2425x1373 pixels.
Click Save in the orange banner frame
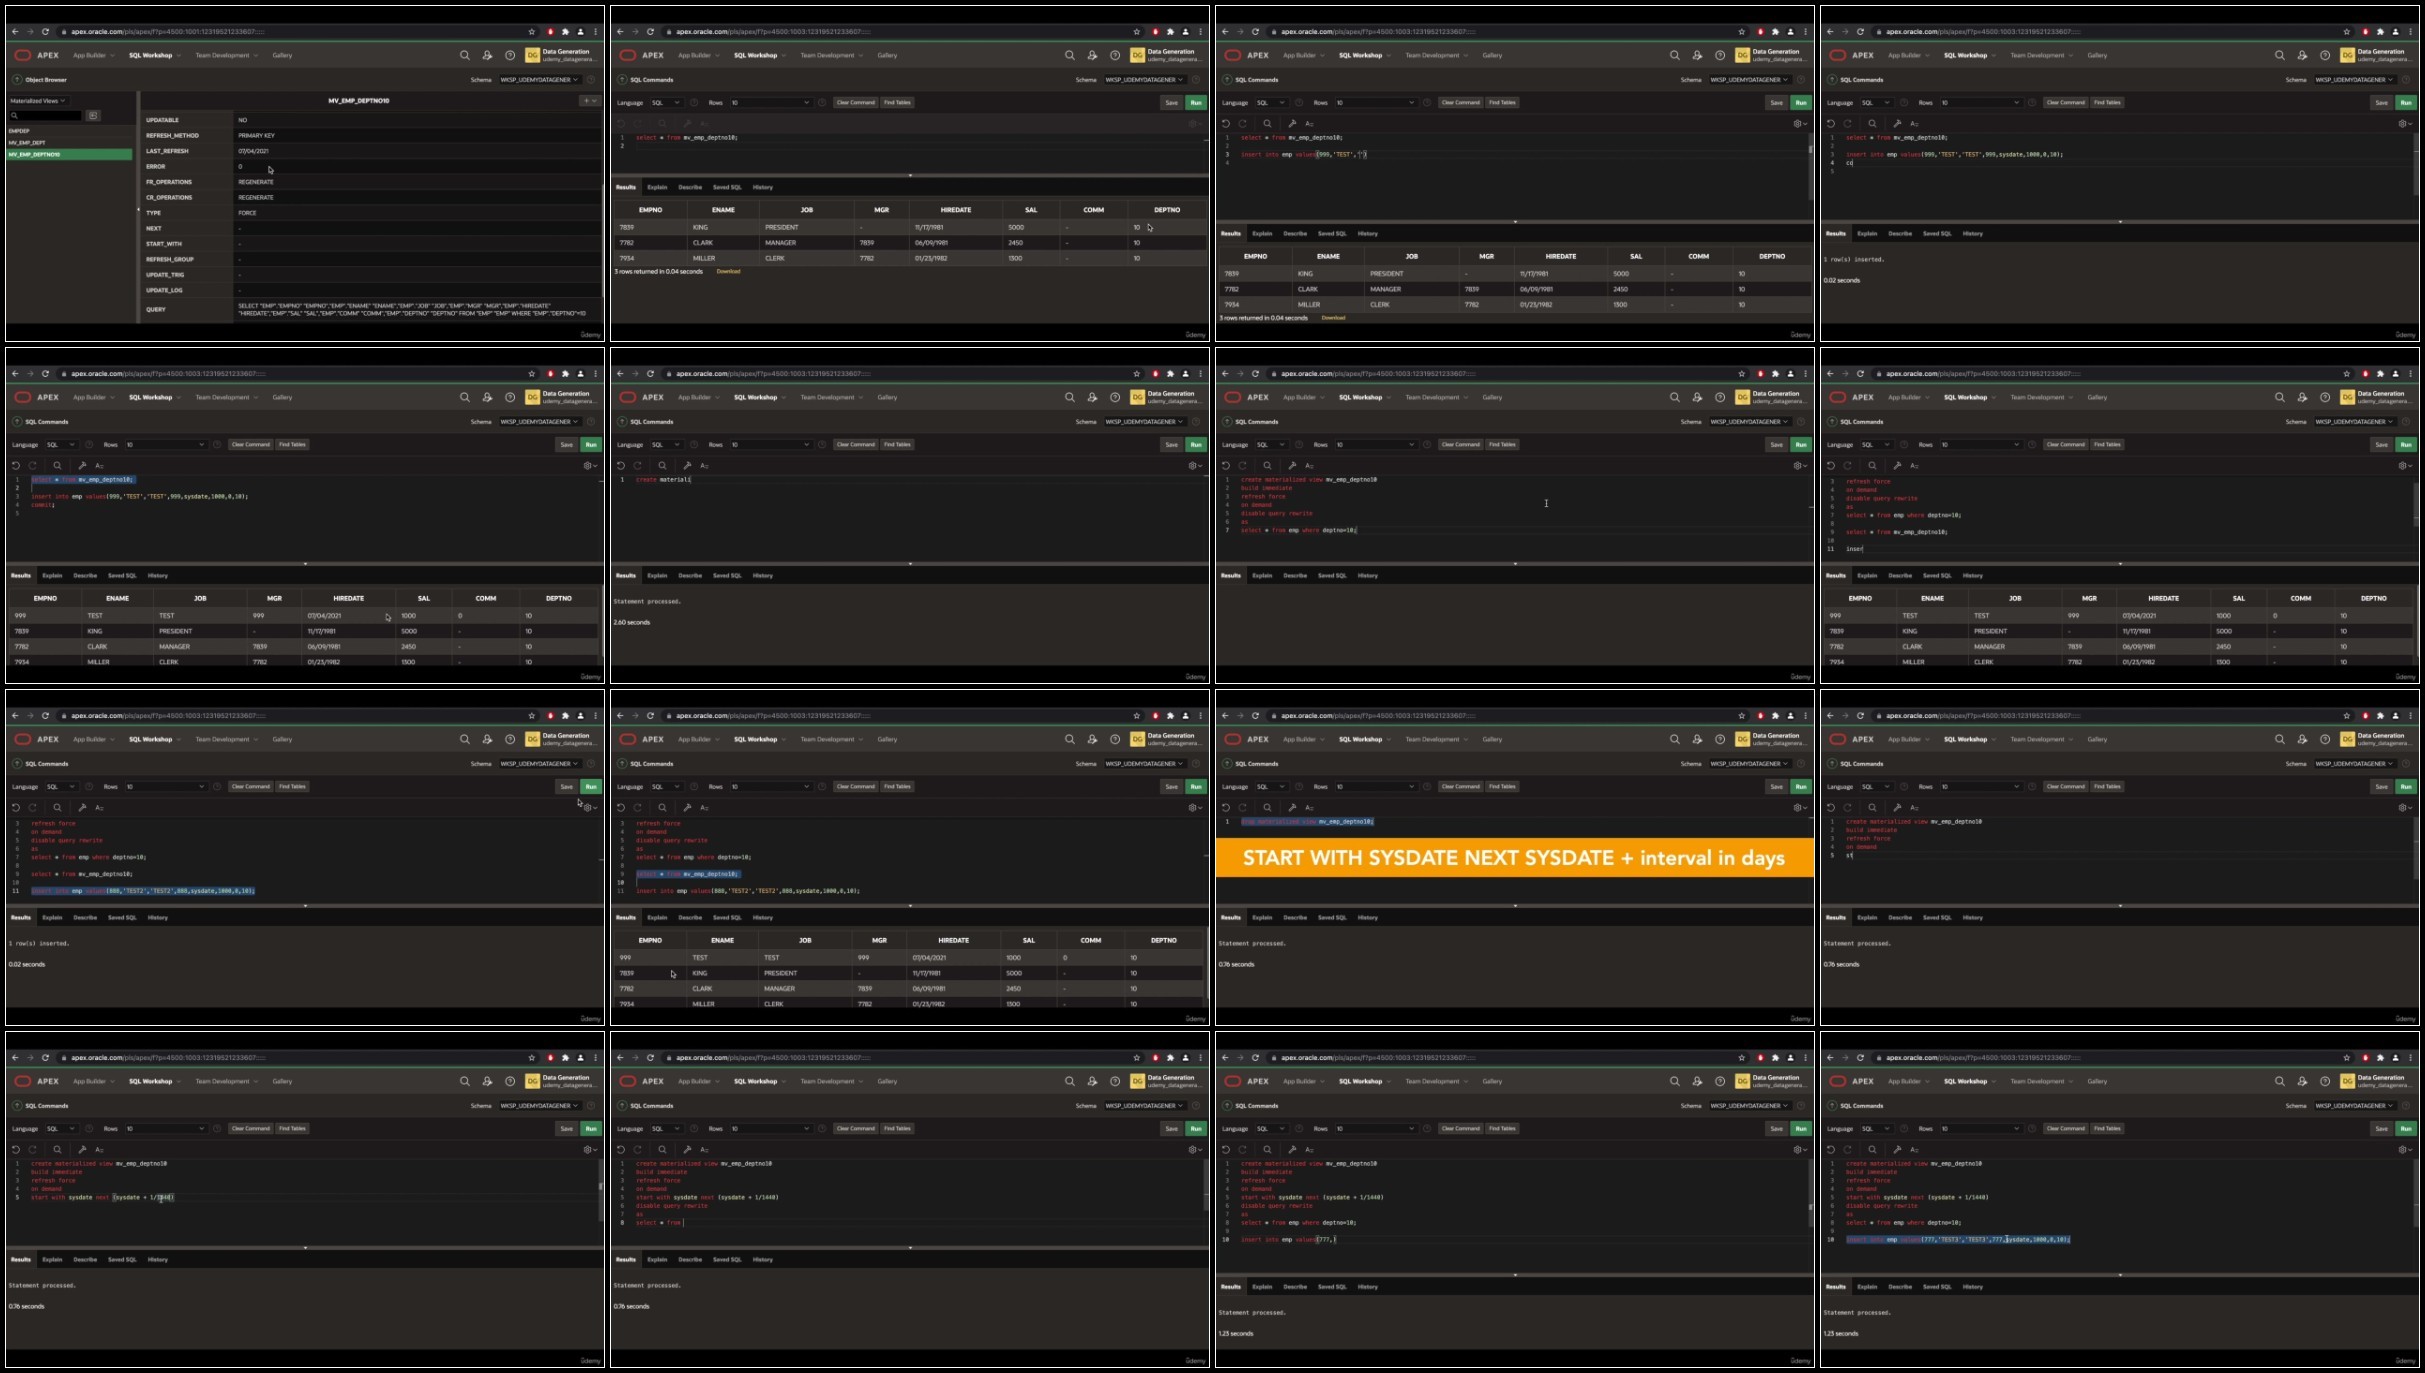tap(1776, 786)
